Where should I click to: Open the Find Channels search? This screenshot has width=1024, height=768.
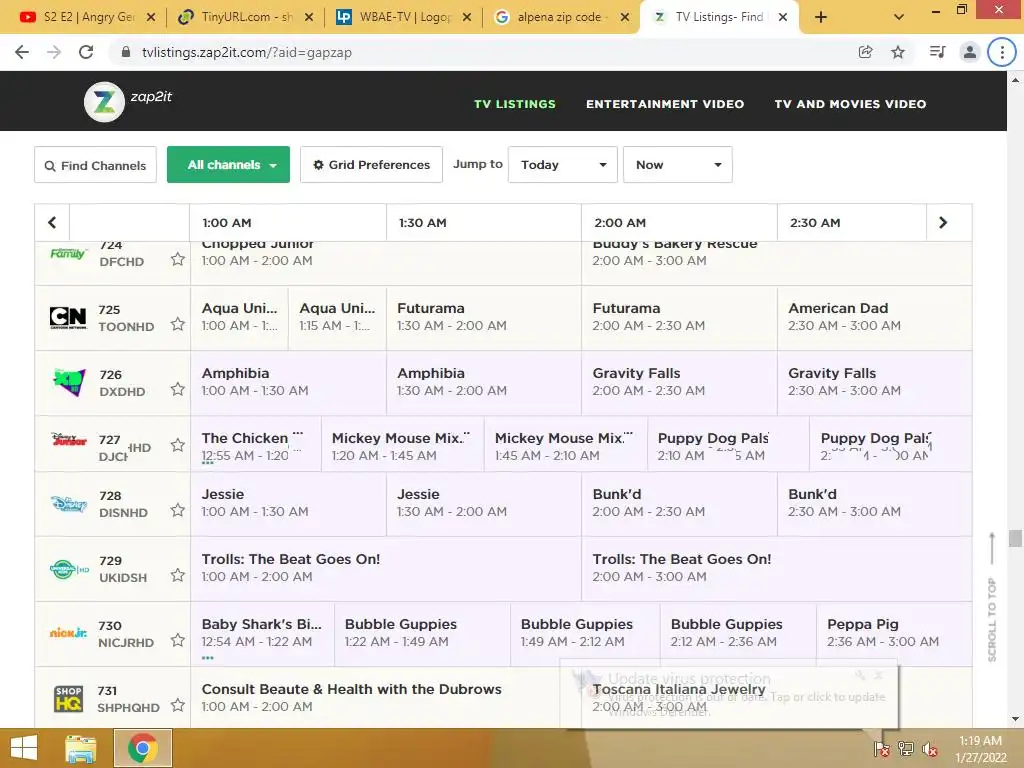(x=95, y=165)
